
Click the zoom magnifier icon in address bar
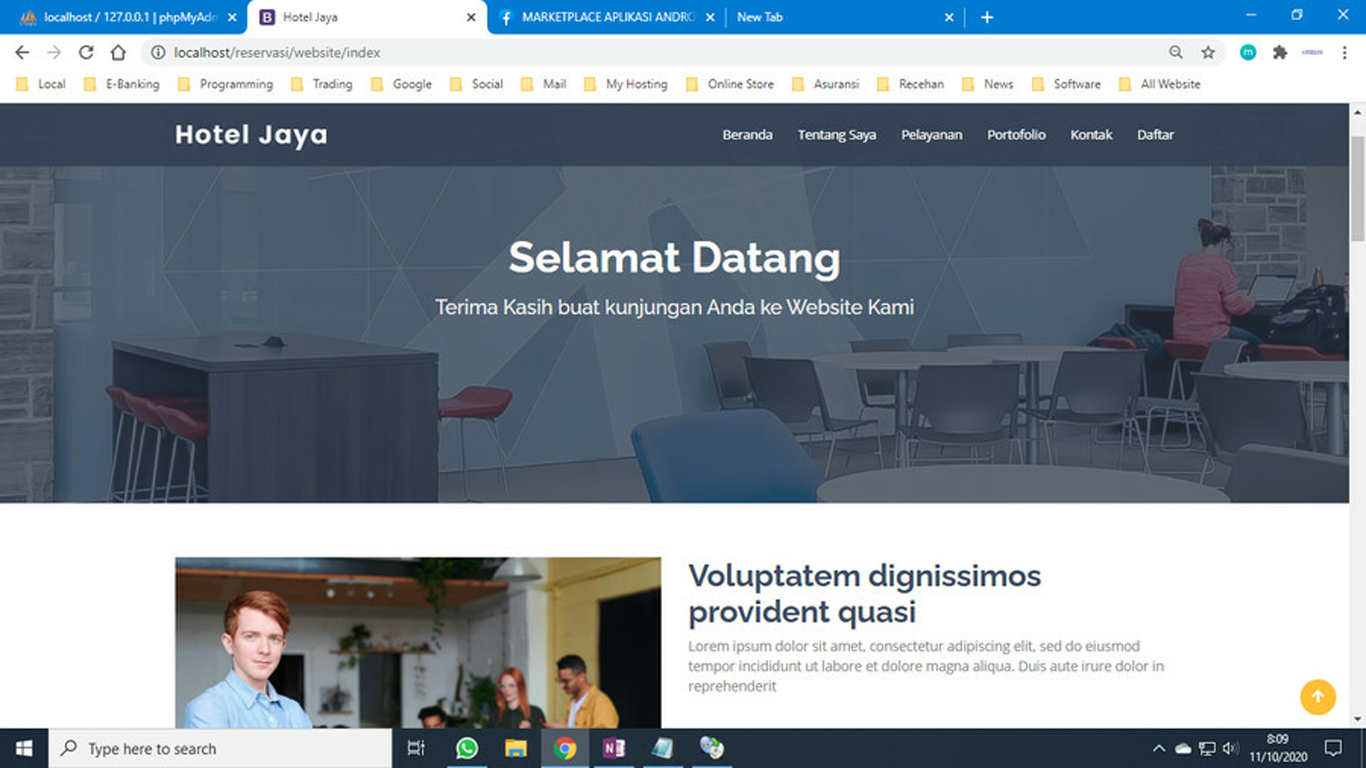[x=1176, y=53]
